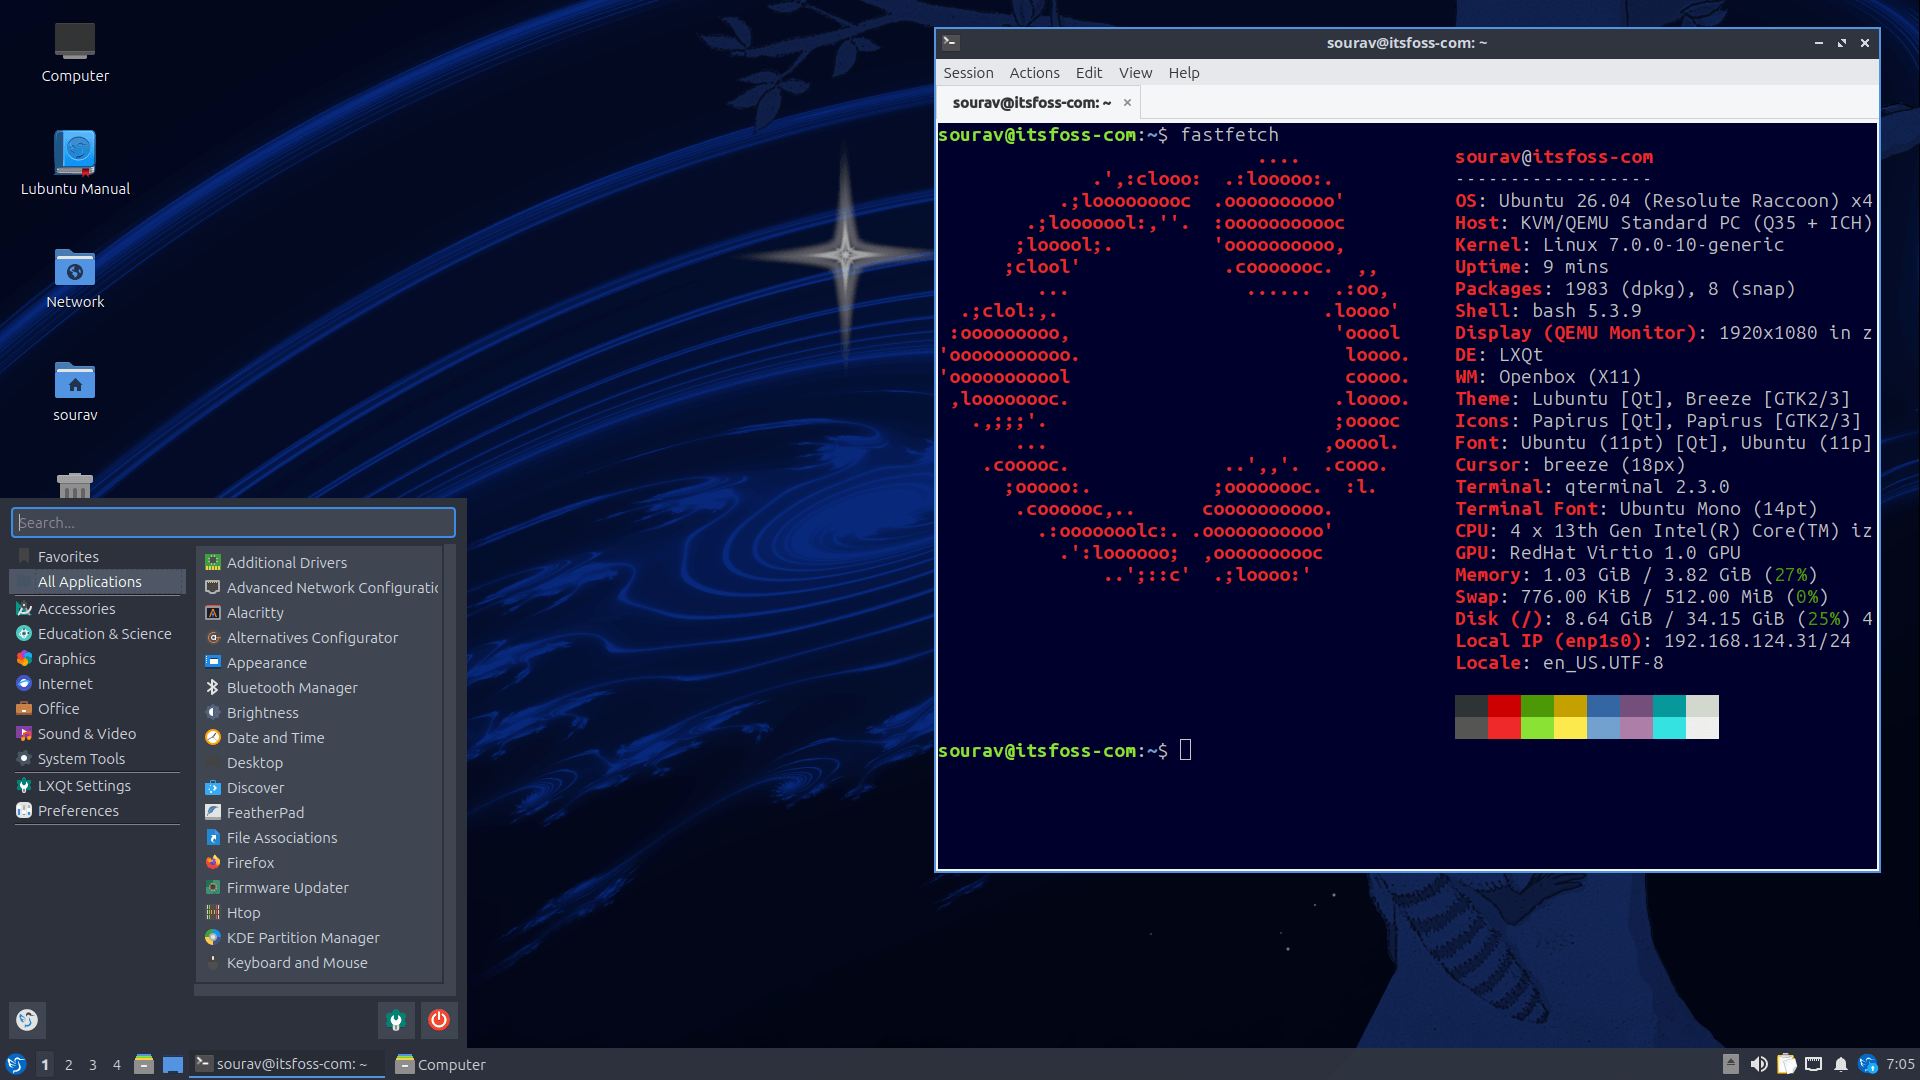Open KDE Partition Manager
1920x1080 pixels.
tap(302, 937)
